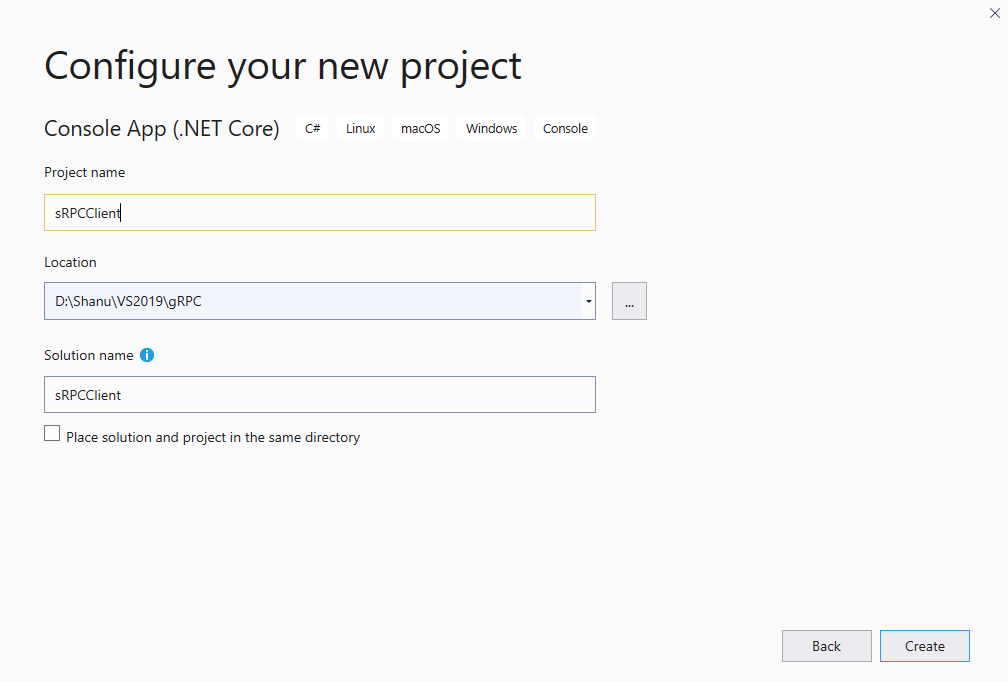The width and height of the screenshot is (1008, 682).
Task: Click the Linux platform tag
Action: pyautogui.click(x=361, y=129)
